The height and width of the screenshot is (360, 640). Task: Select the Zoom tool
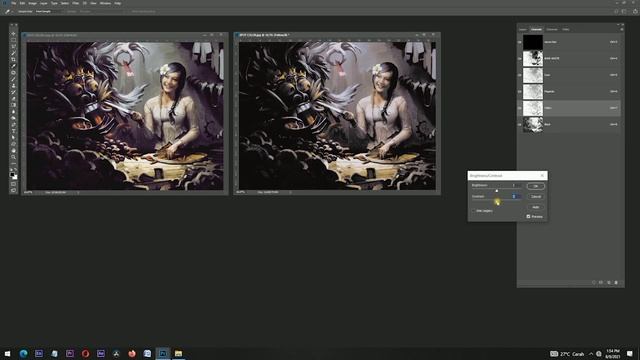click(x=13, y=157)
